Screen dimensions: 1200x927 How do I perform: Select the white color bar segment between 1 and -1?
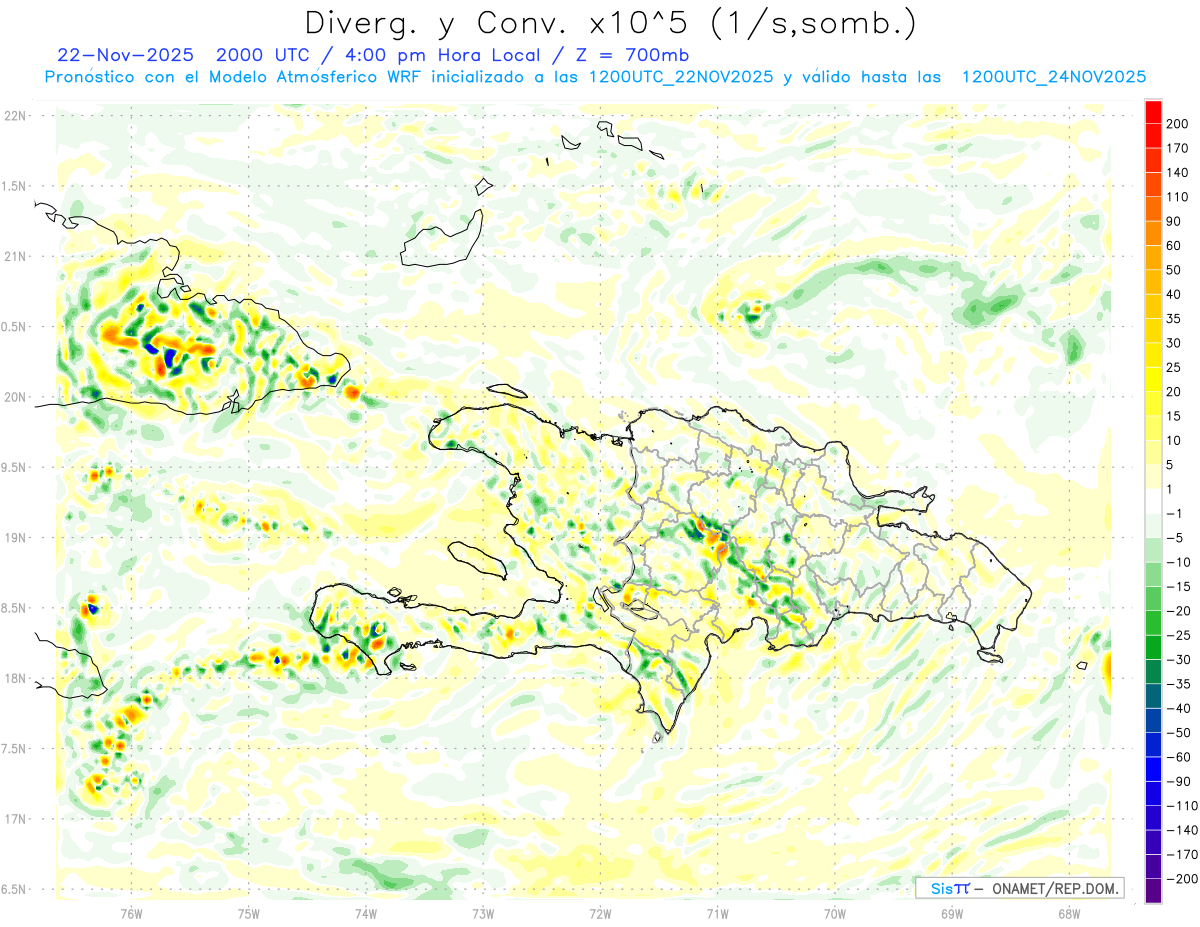coord(1153,501)
